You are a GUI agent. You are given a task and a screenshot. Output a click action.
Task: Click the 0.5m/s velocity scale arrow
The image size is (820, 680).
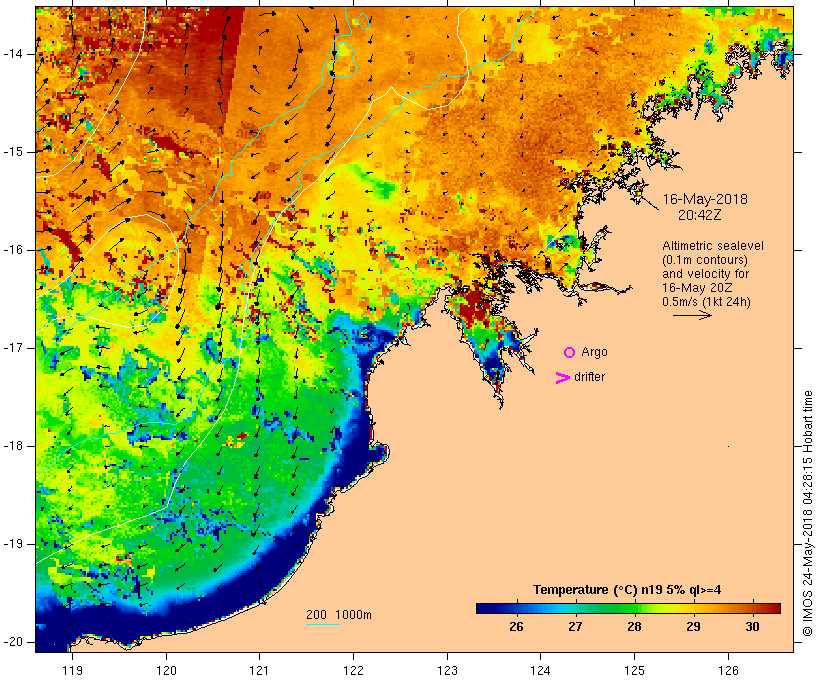pos(692,315)
